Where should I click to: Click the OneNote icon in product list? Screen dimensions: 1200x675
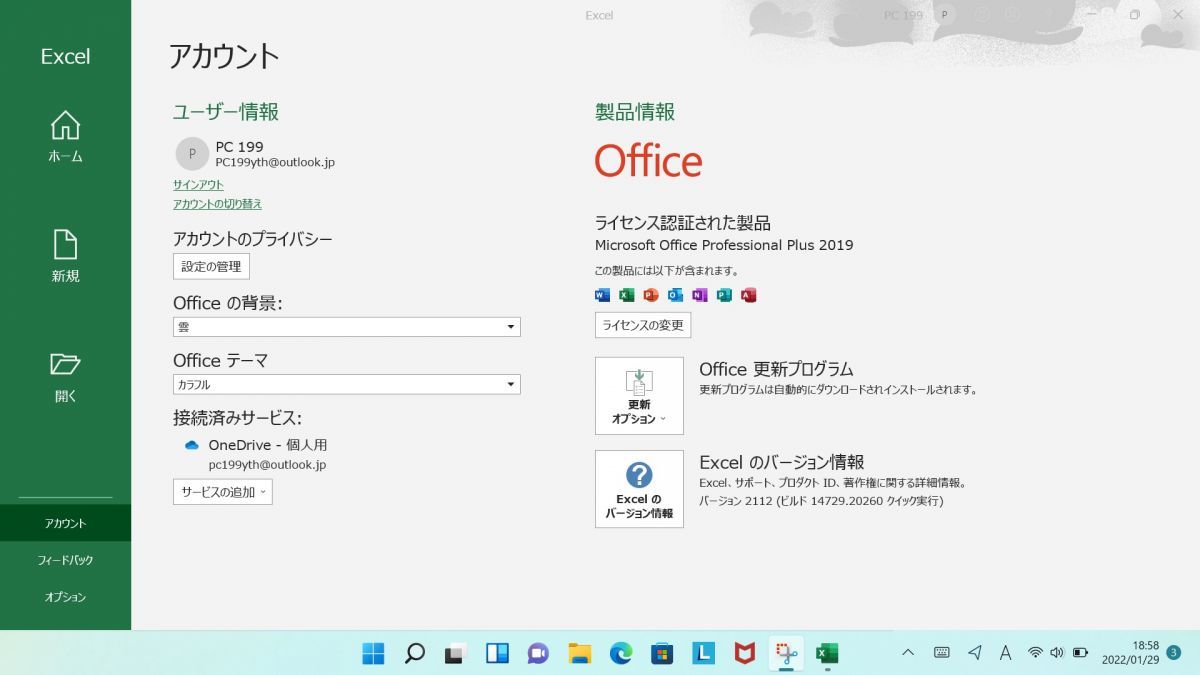pos(700,295)
